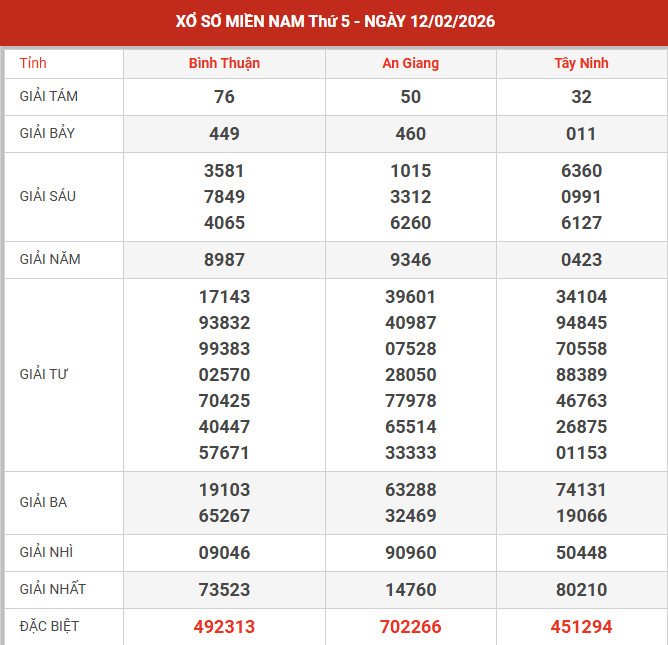
Task: Click the Bình Thuận province header
Action: [x=224, y=63]
